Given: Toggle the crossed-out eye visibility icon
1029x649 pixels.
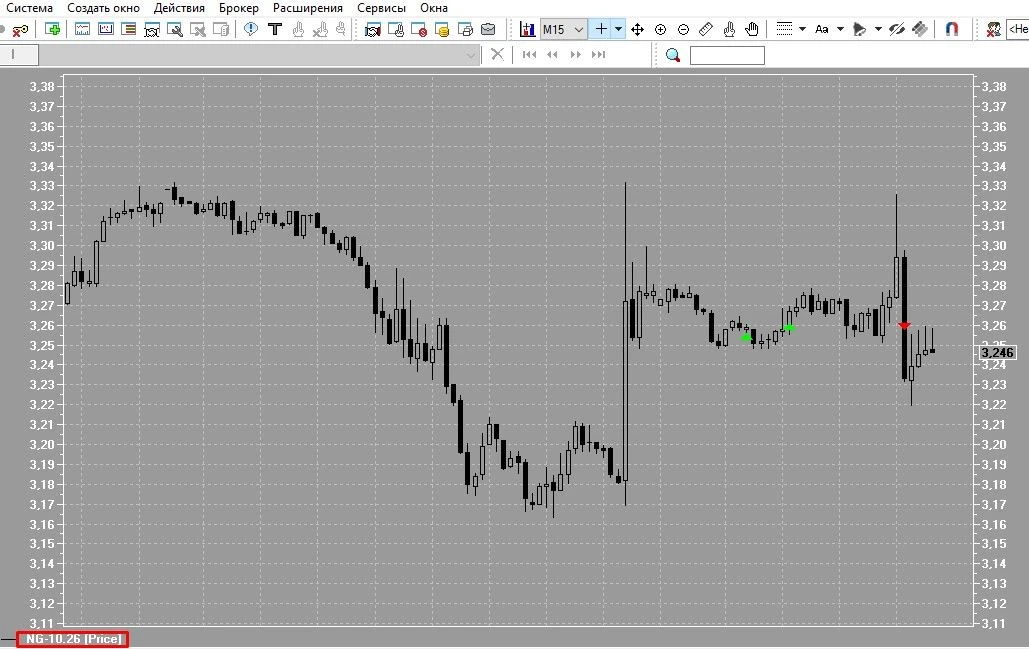Looking at the screenshot, I should pos(897,30).
